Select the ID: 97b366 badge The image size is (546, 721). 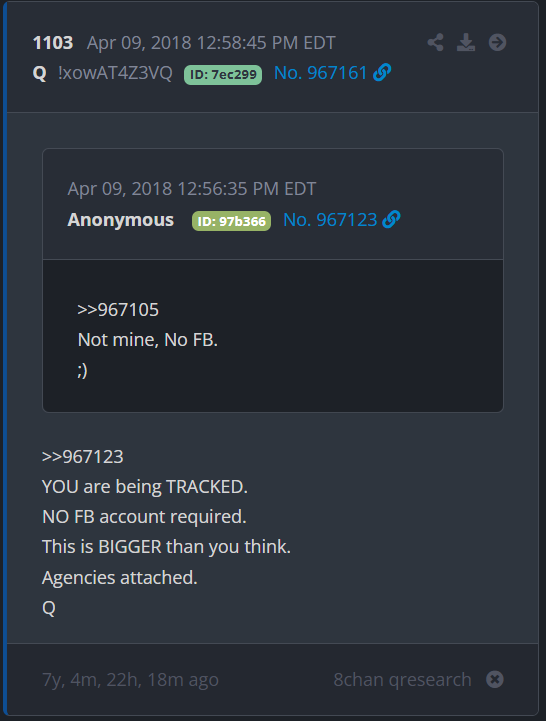coord(231,221)
